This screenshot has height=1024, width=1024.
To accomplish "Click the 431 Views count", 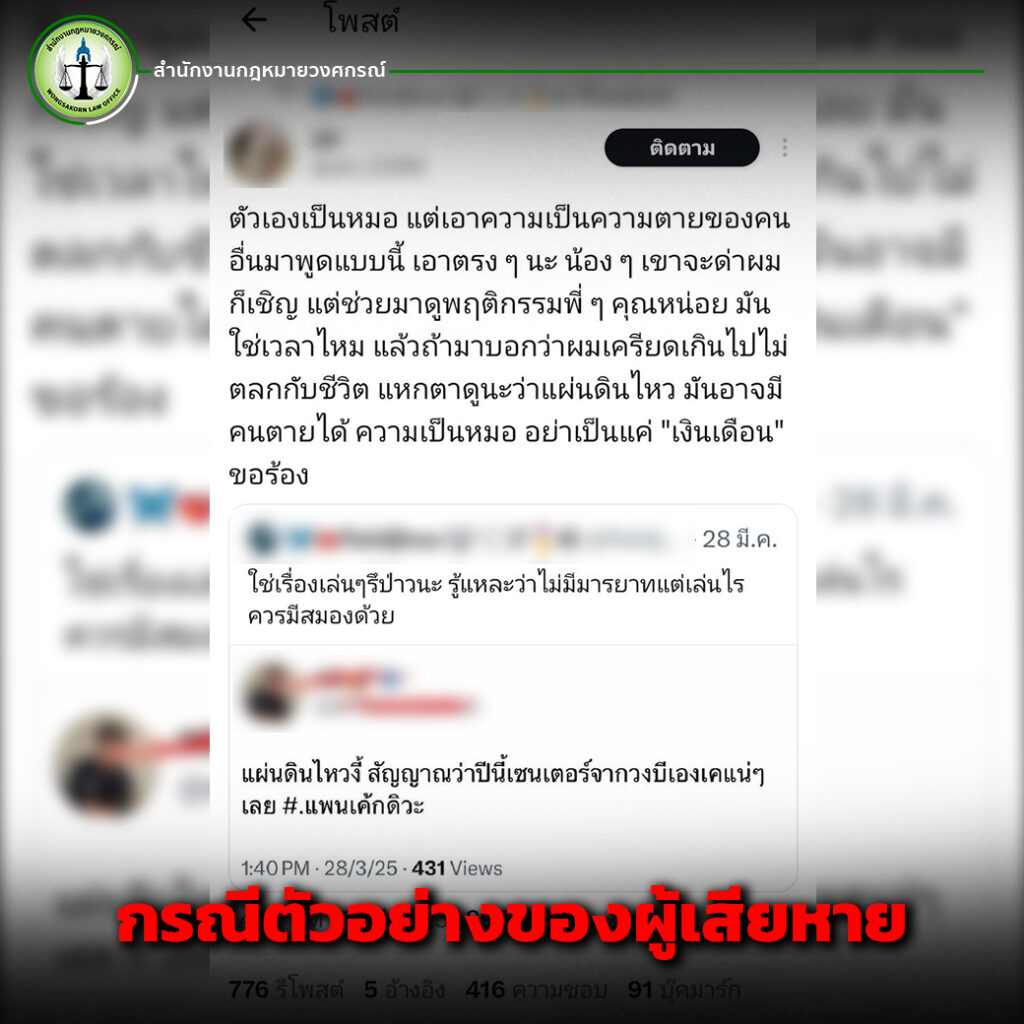I will coord(457,868).
